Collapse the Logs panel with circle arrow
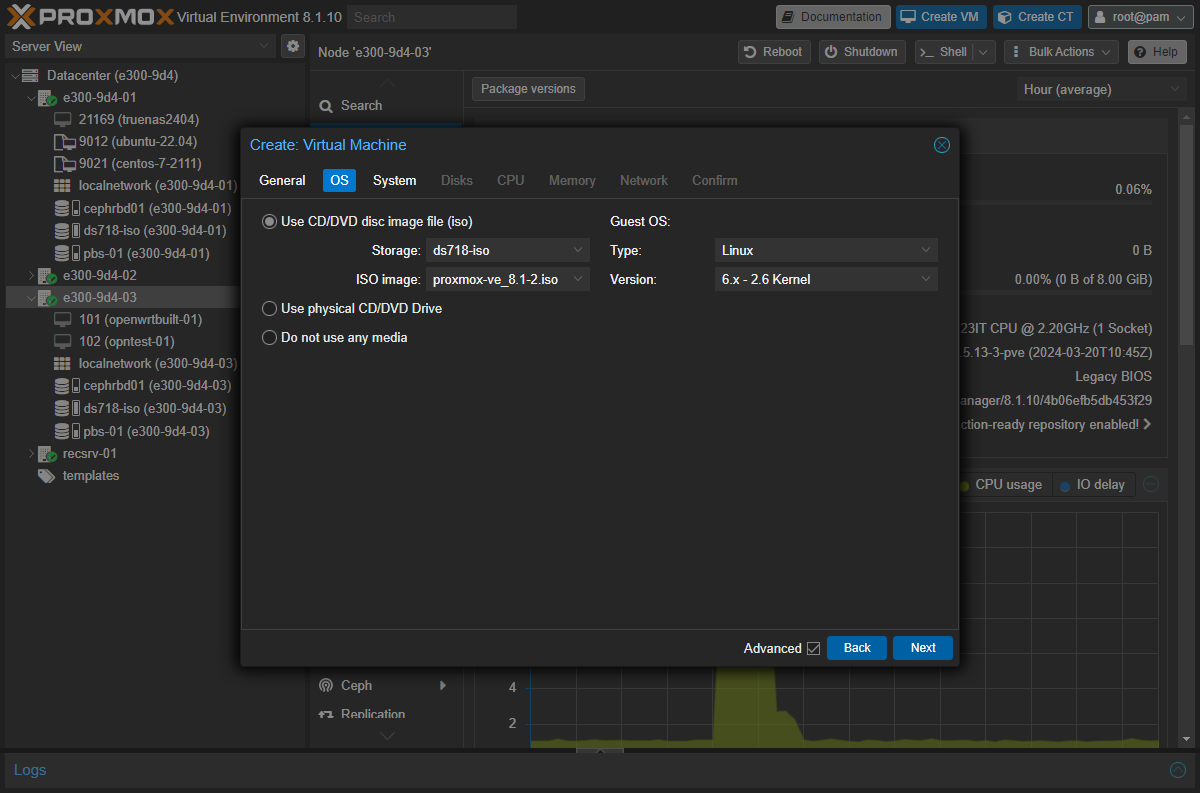Screen dimensions: 1200x793 [x=1178, y=770]
